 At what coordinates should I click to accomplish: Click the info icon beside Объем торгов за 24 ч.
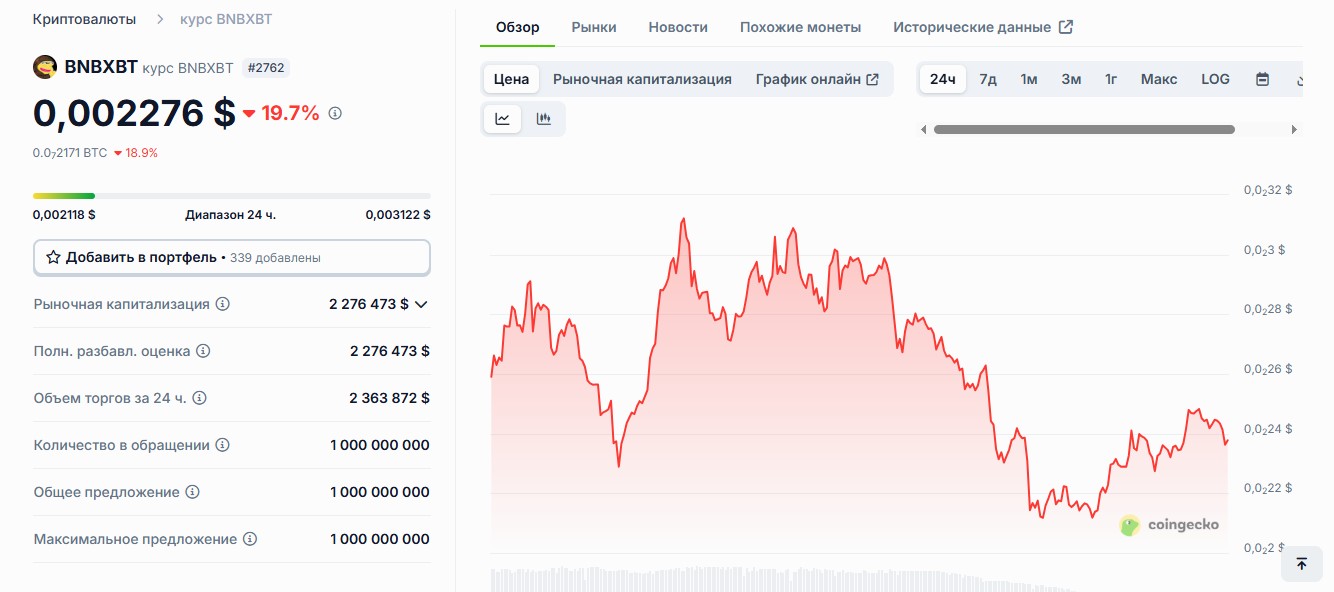pos(200,398)
